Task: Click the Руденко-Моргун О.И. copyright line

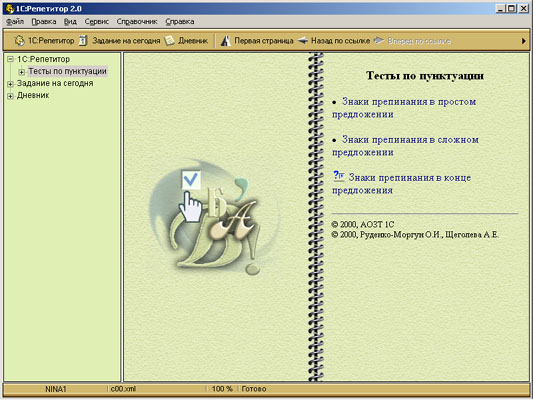Action: (x=415, y=234)
